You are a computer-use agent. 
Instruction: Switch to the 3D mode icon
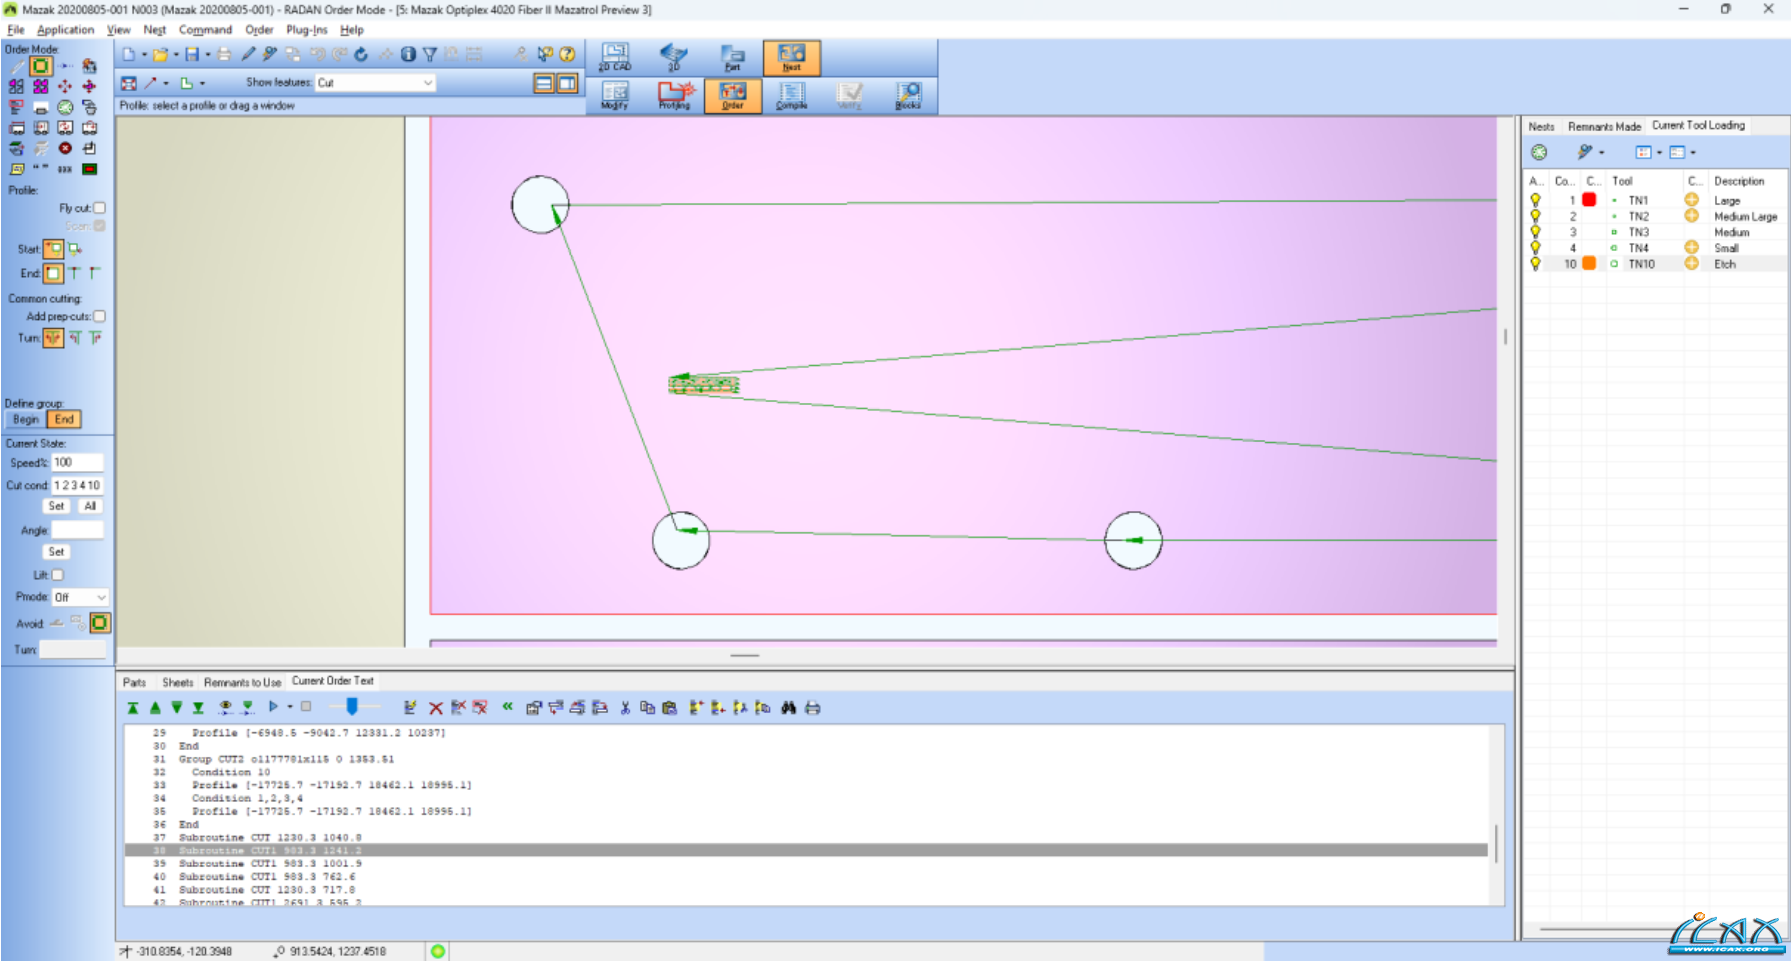674,58
